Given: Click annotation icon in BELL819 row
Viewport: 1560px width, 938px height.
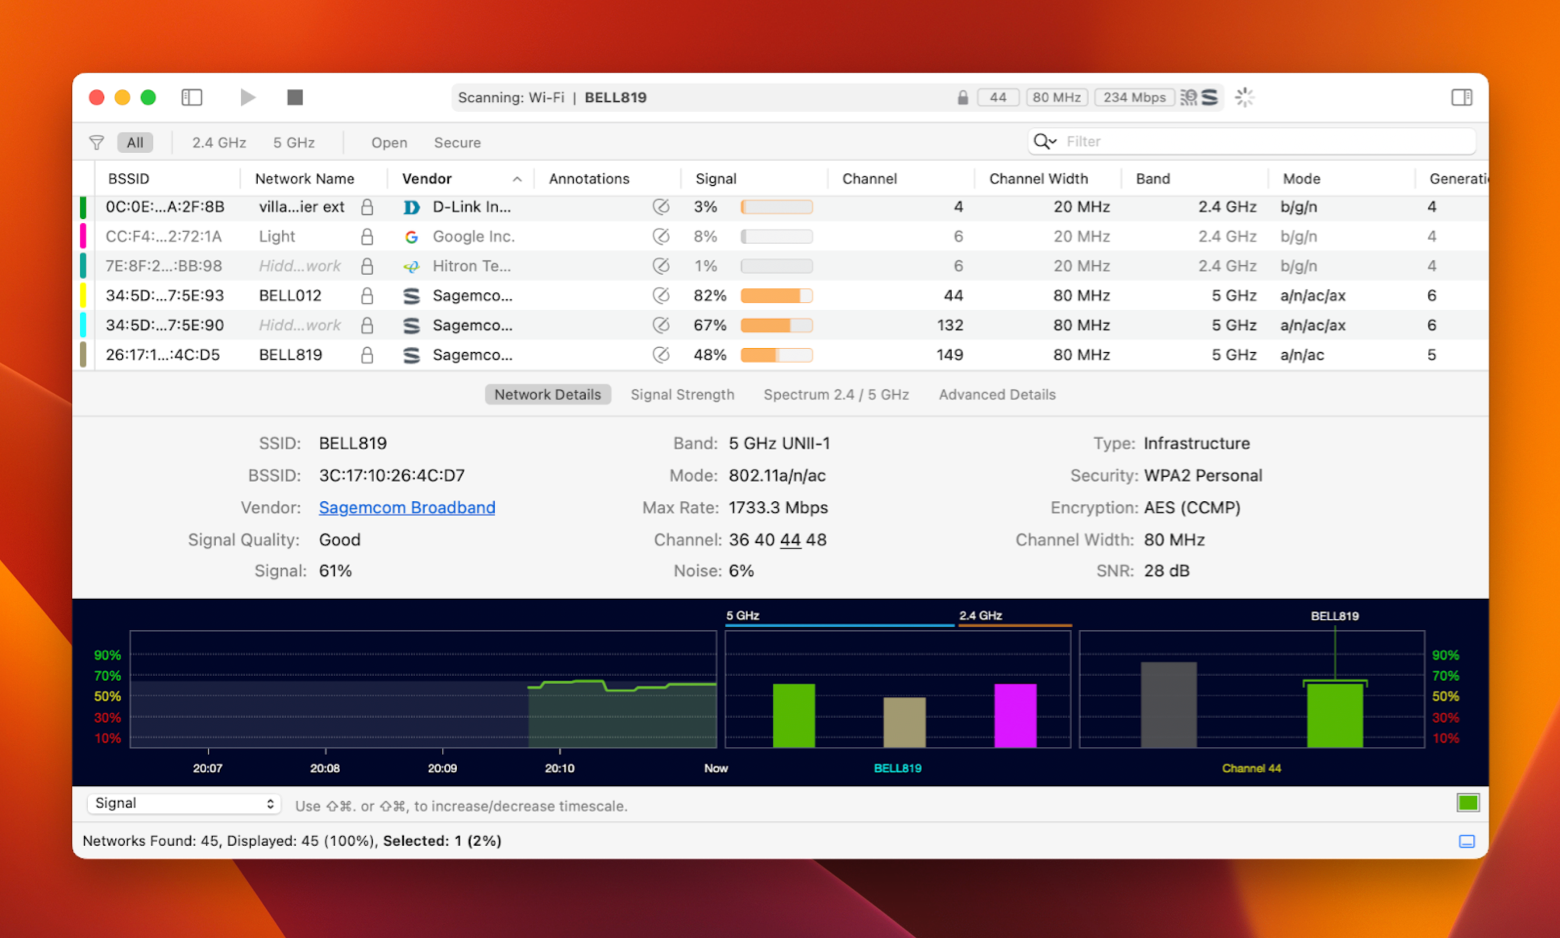Looking at the screenshot, I should point(661,355).
